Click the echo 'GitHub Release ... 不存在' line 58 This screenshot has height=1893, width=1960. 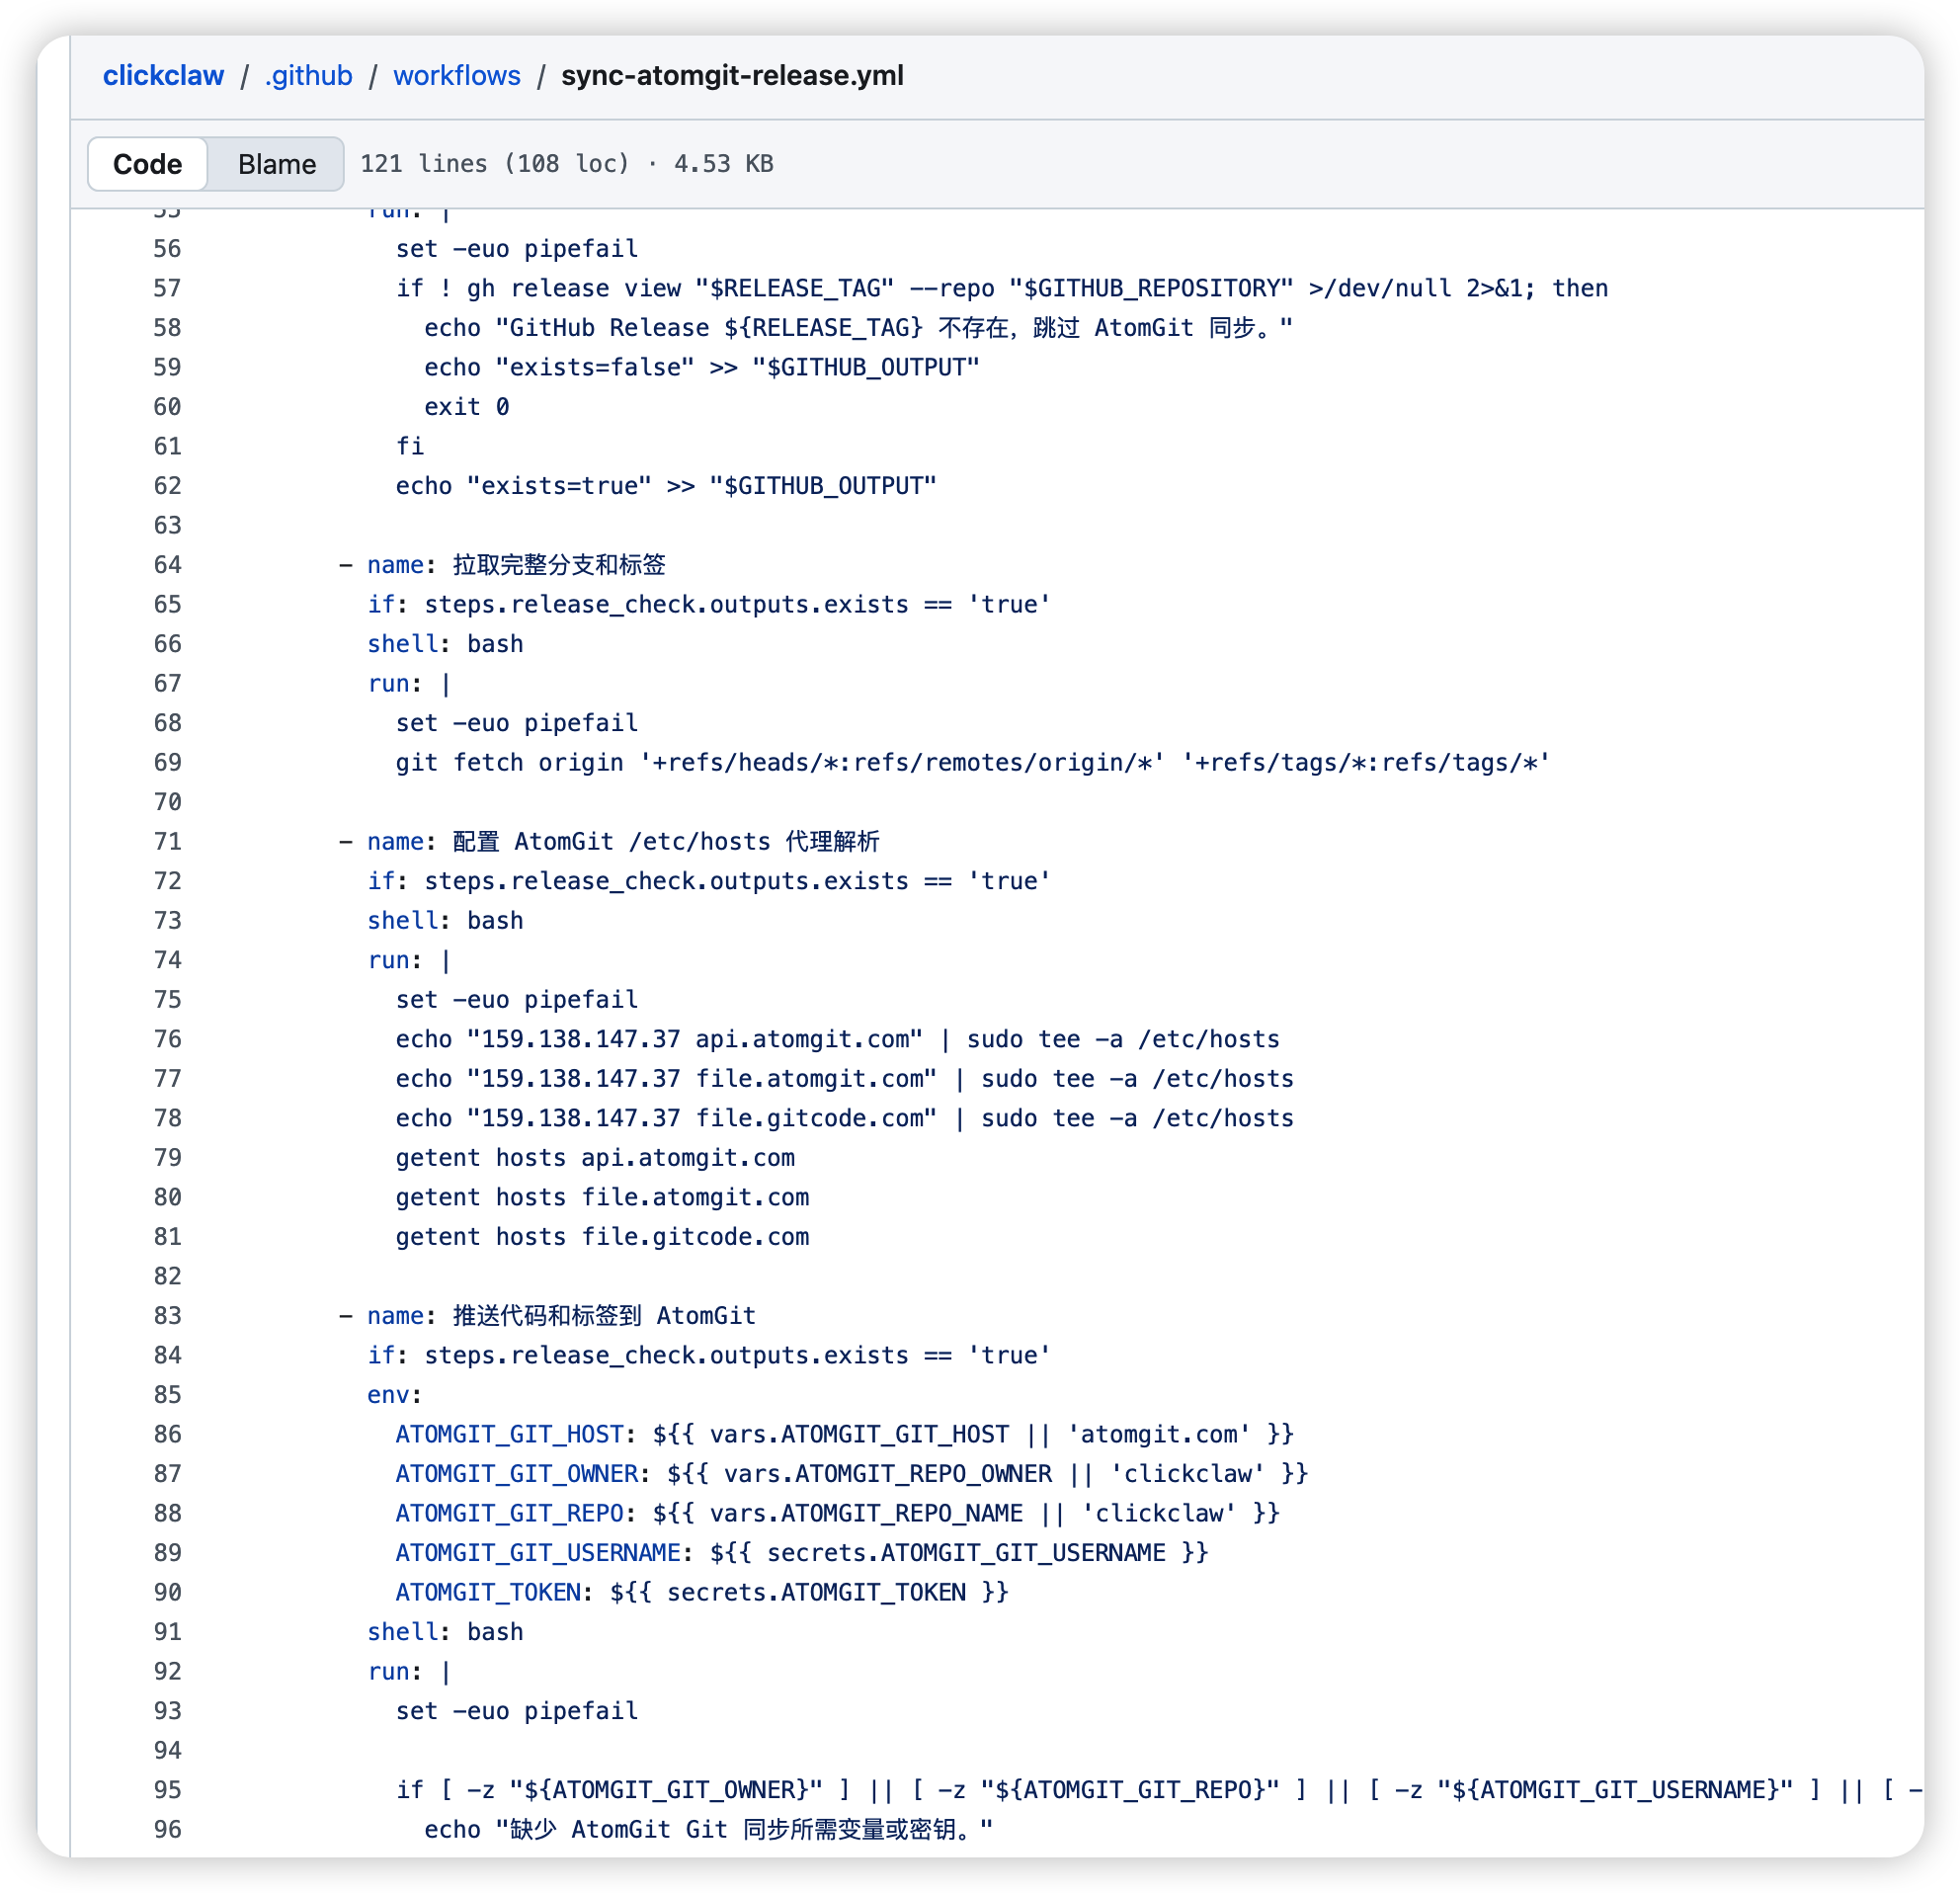tap(858, 328)
